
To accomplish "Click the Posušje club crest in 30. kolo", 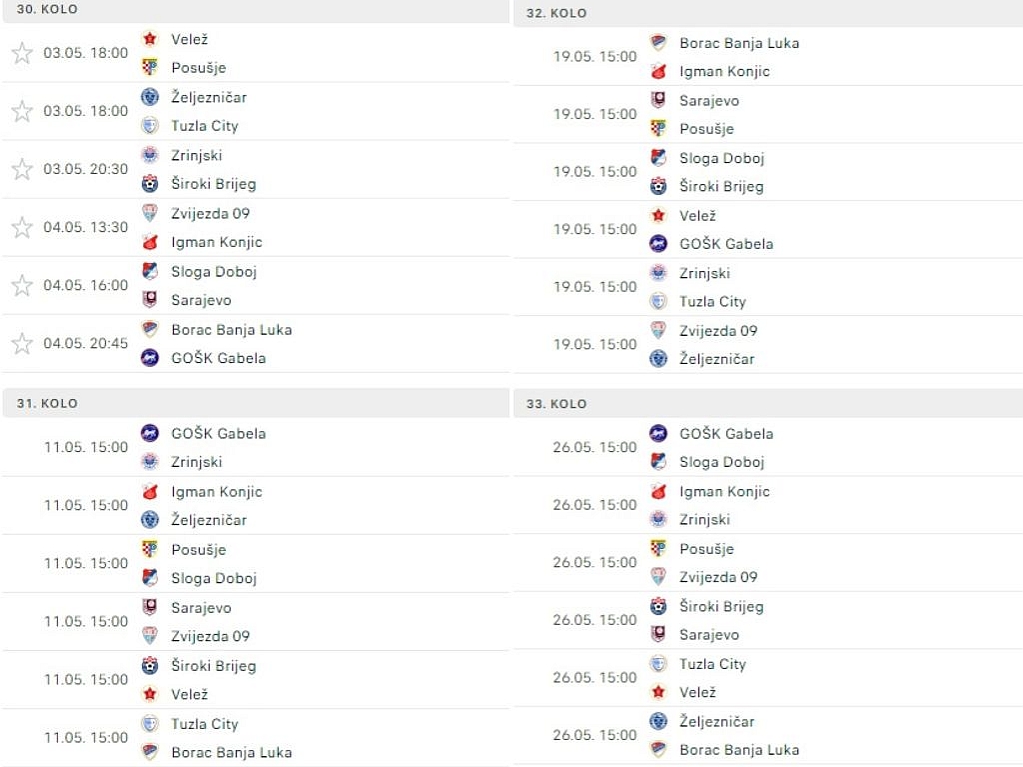I will click(x=150, y=67).
